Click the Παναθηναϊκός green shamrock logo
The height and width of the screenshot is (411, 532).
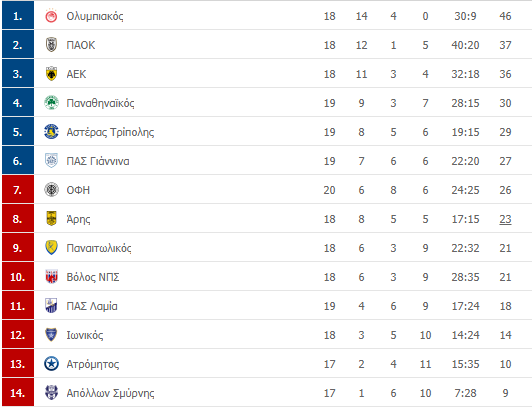click(51, 103)
